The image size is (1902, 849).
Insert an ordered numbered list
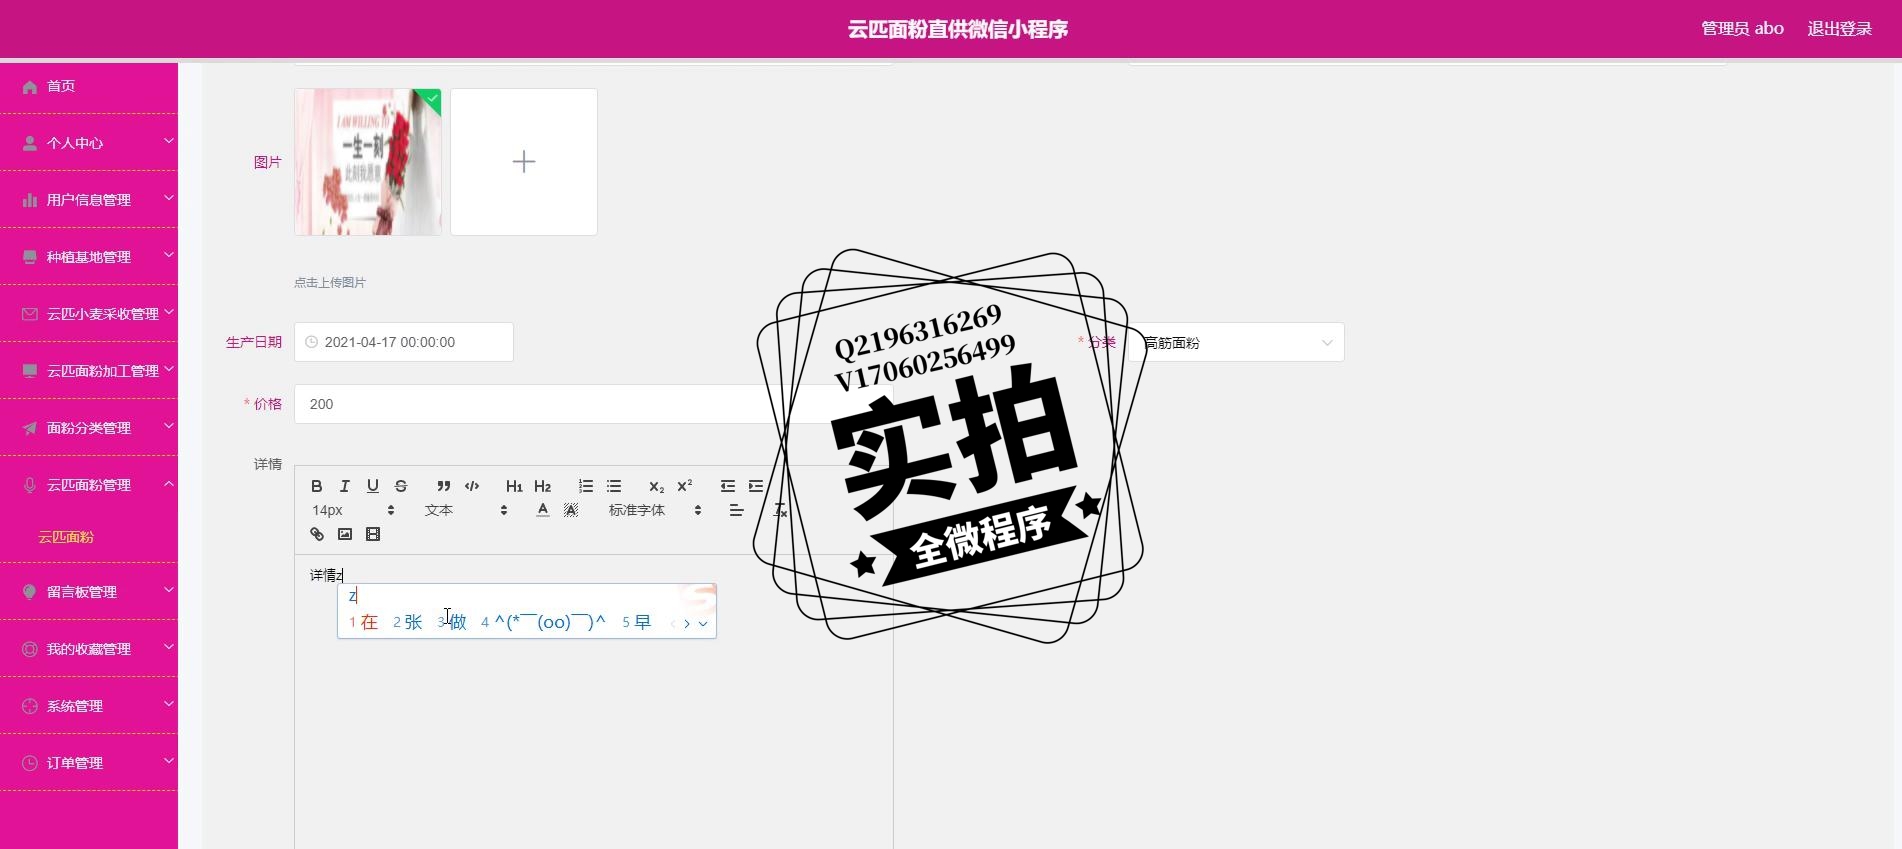click(585, 486)
